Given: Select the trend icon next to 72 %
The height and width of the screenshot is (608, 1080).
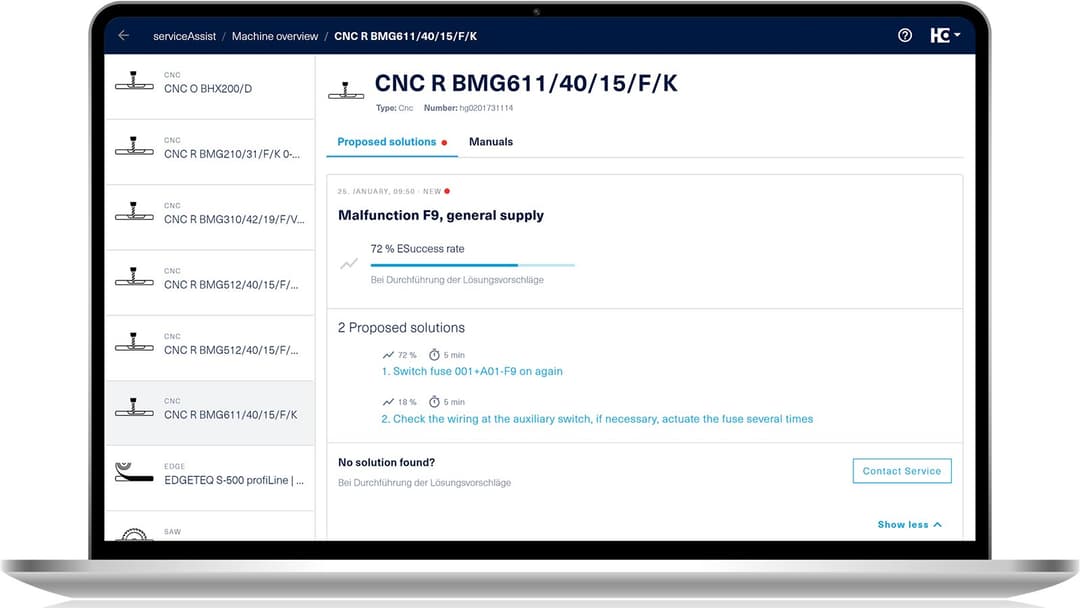Looking at the screenshot, I should [388, 355].
